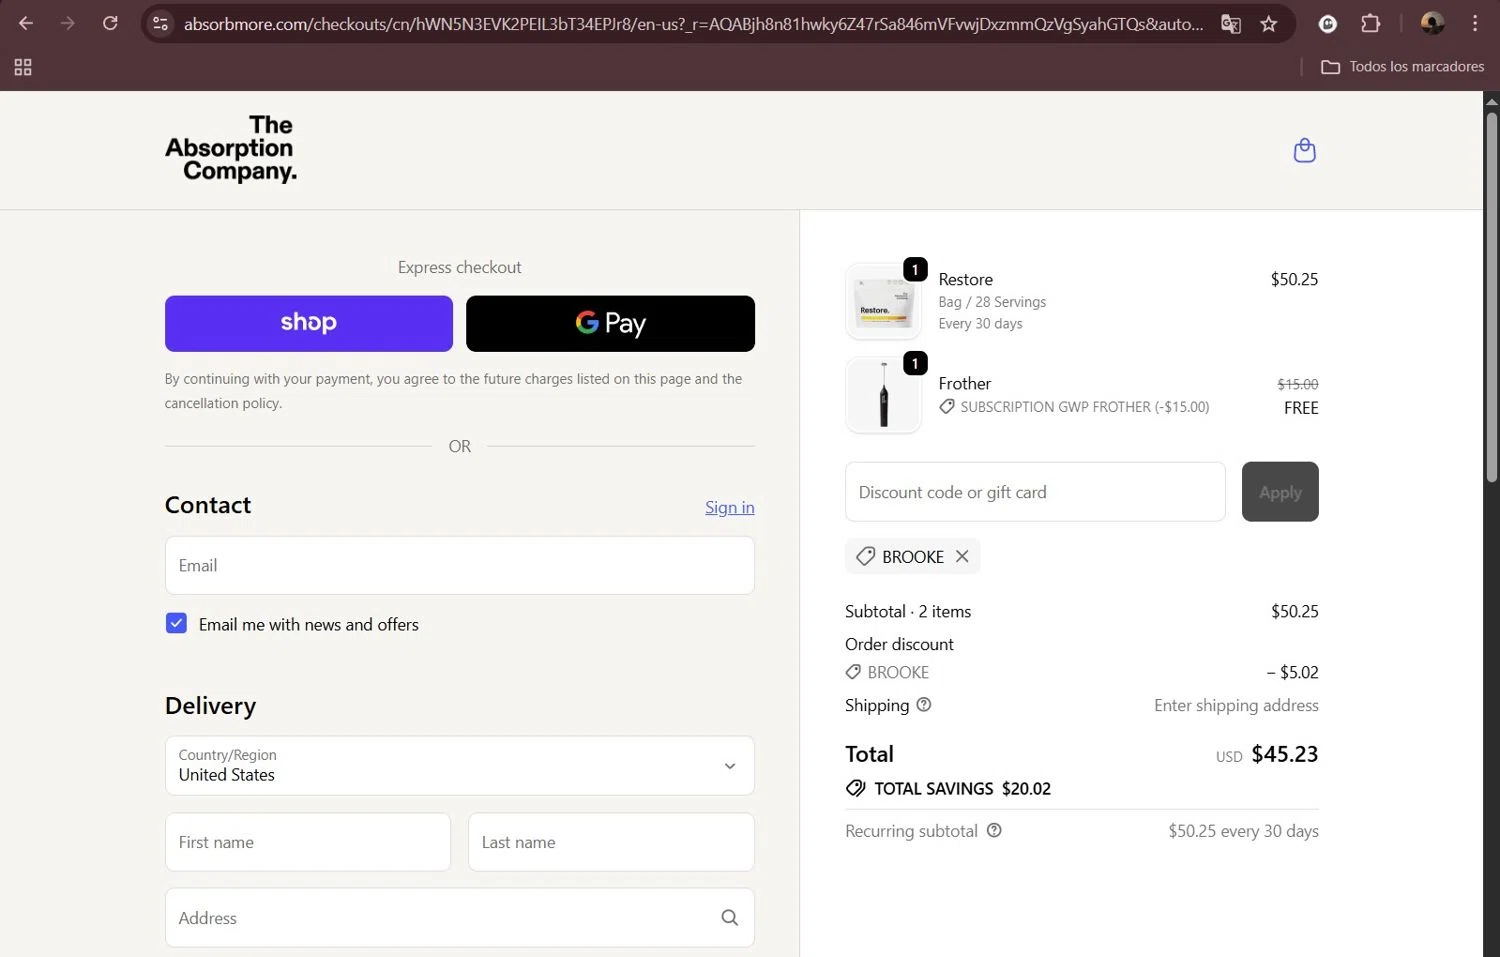Image resolution: width=1500 pixels, height=957 pixels.
Task: Click the address search magnifier icon
Action: tap(730, 917)
